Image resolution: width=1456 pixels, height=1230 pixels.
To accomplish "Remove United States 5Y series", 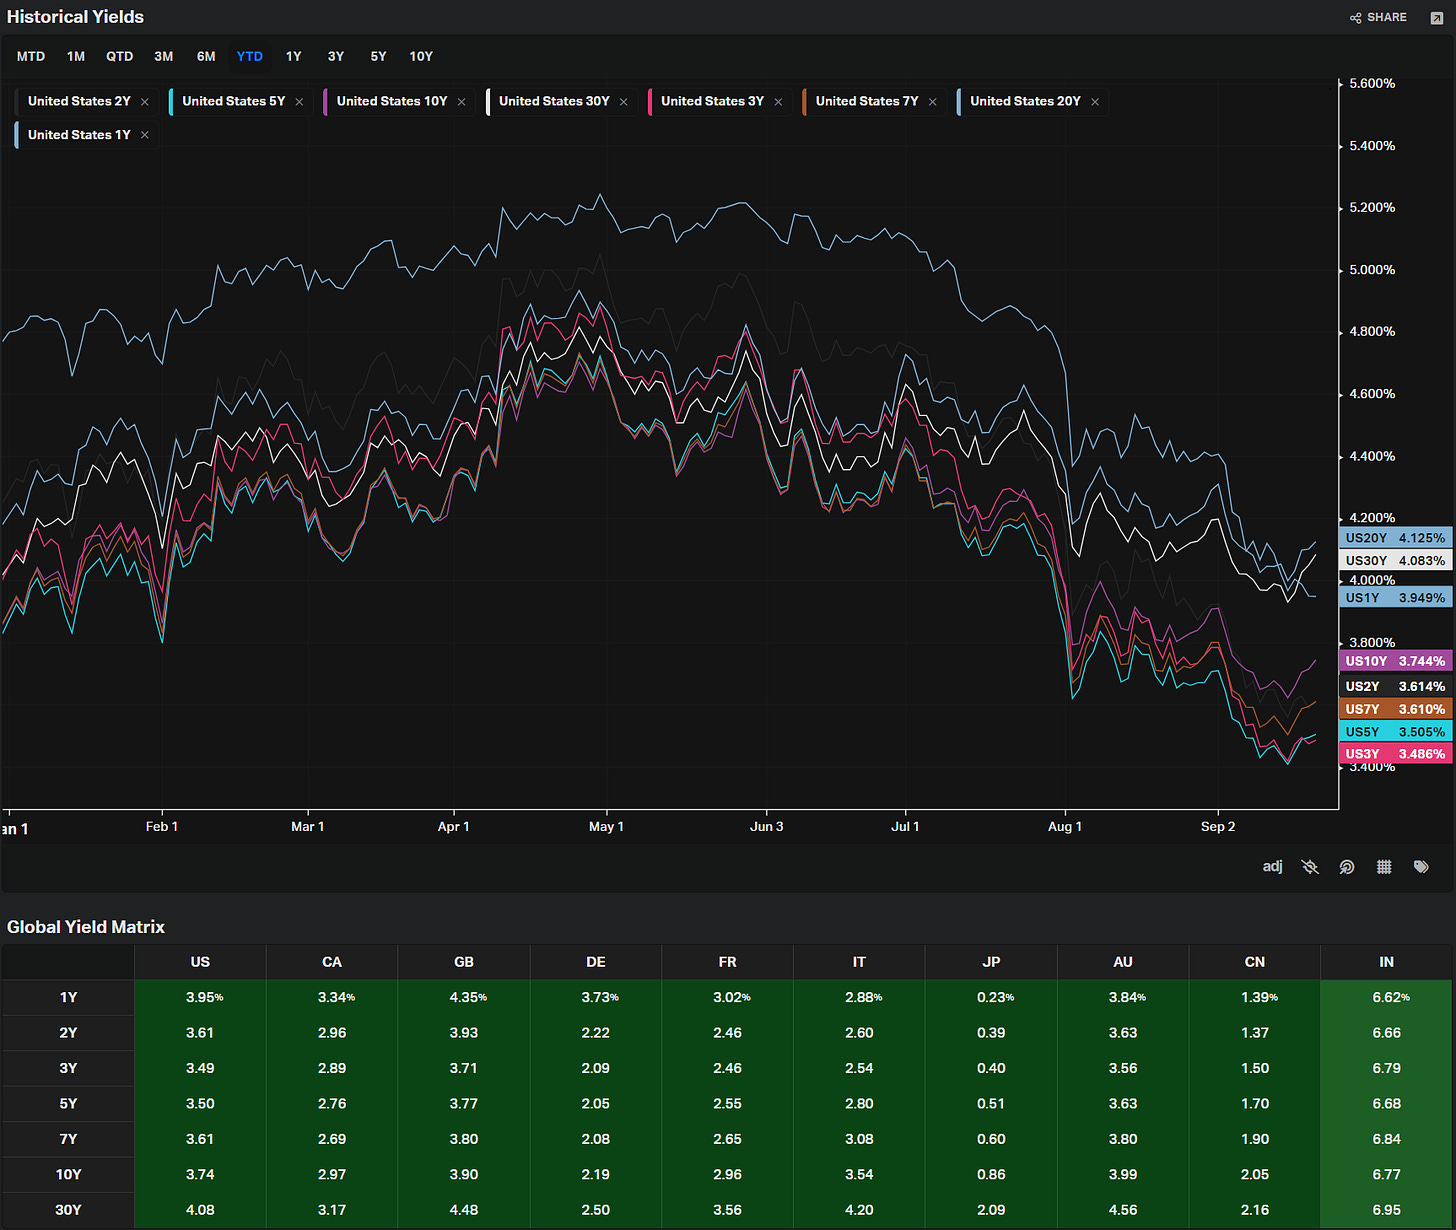I will (299, 102).
